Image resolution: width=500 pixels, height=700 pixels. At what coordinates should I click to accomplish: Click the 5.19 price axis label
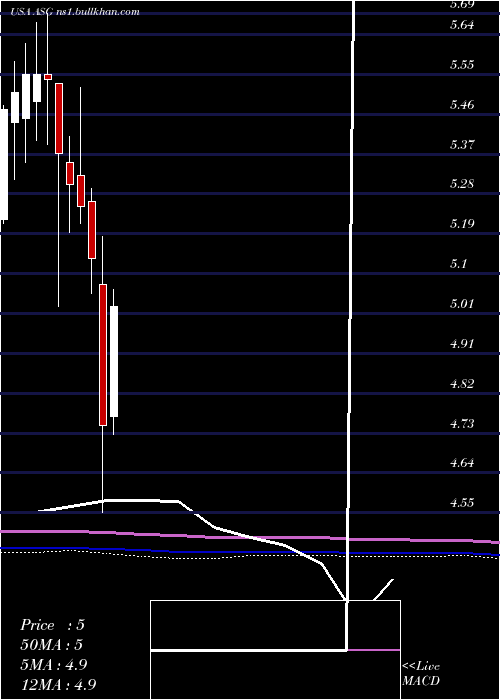click(462, 224)
